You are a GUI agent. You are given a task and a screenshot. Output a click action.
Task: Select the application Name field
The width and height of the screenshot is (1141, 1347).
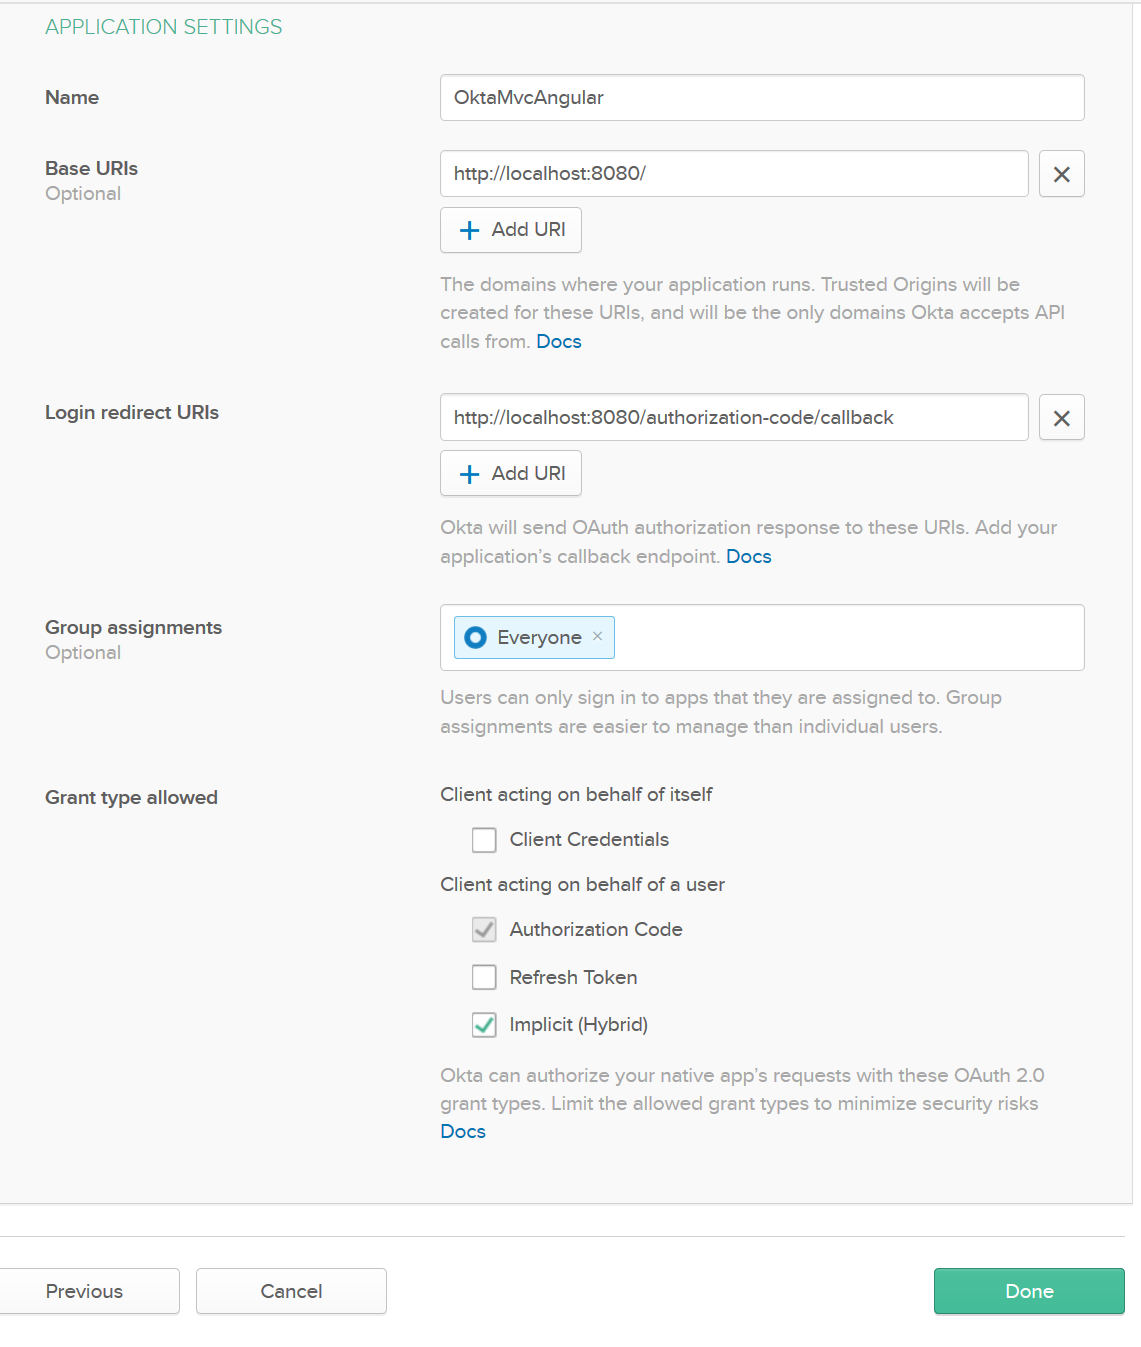coord(762,97)
